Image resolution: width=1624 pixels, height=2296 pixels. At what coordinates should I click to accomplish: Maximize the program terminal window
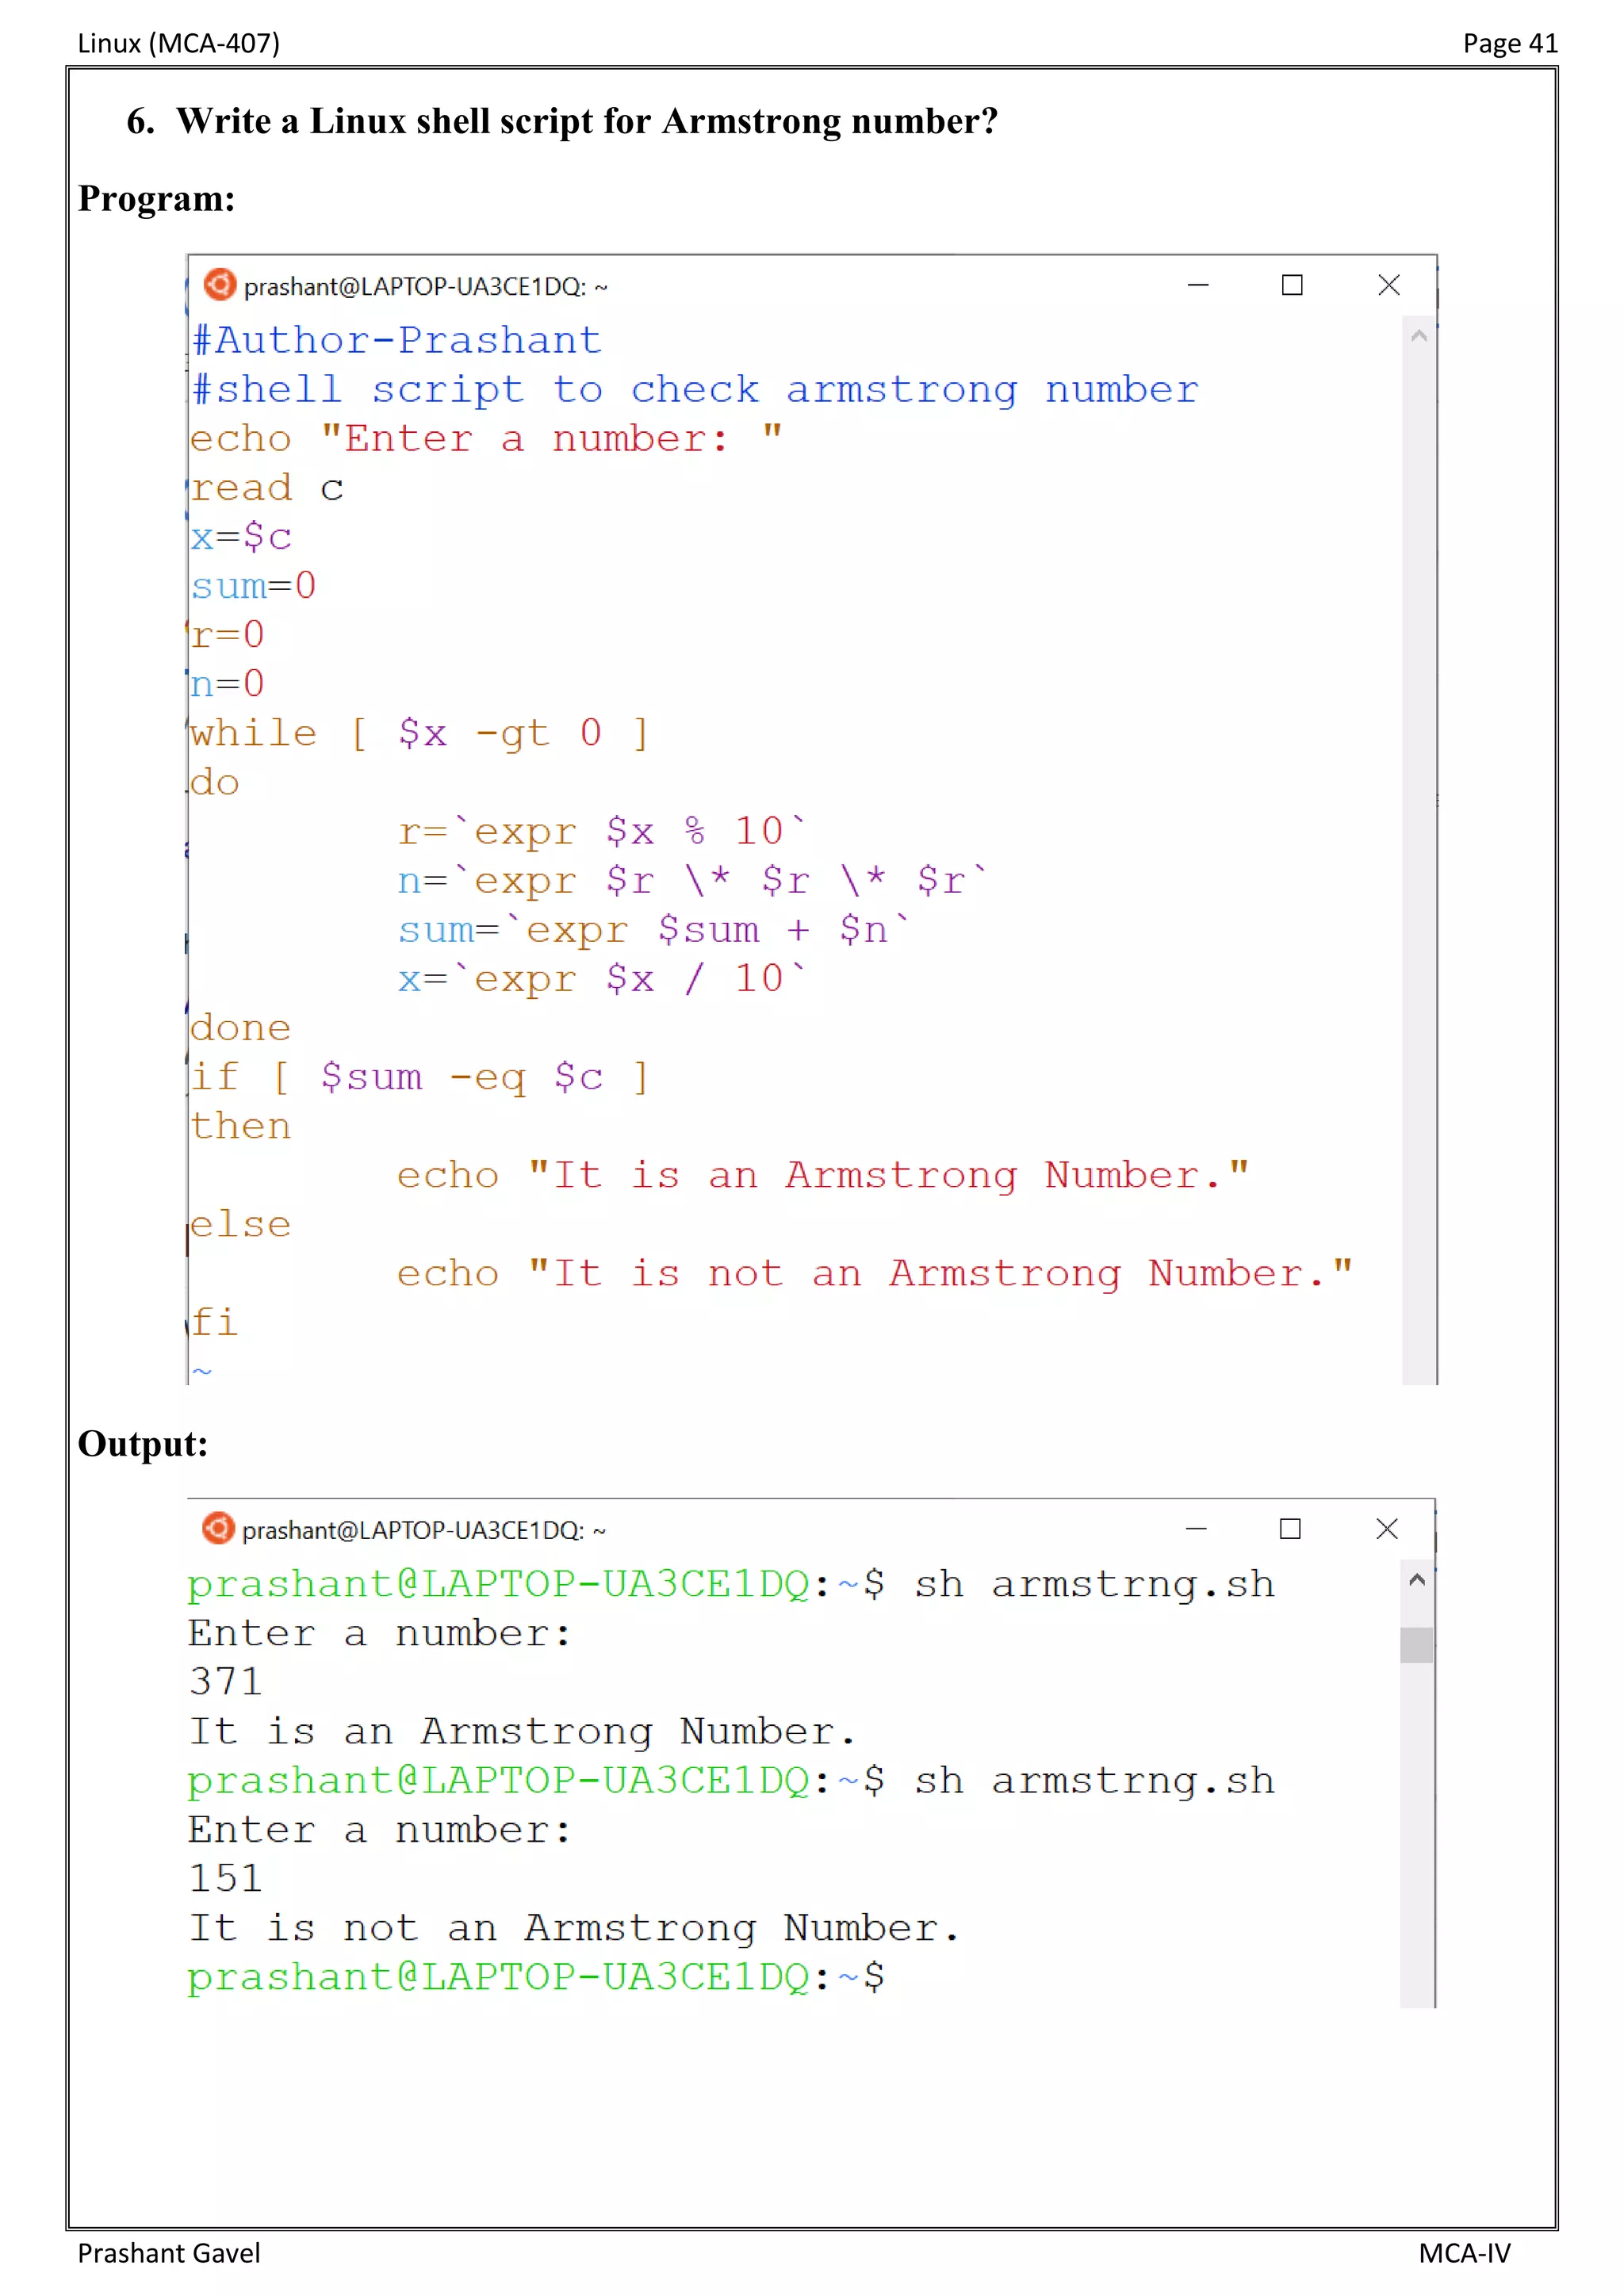[x=1292, y=285]
